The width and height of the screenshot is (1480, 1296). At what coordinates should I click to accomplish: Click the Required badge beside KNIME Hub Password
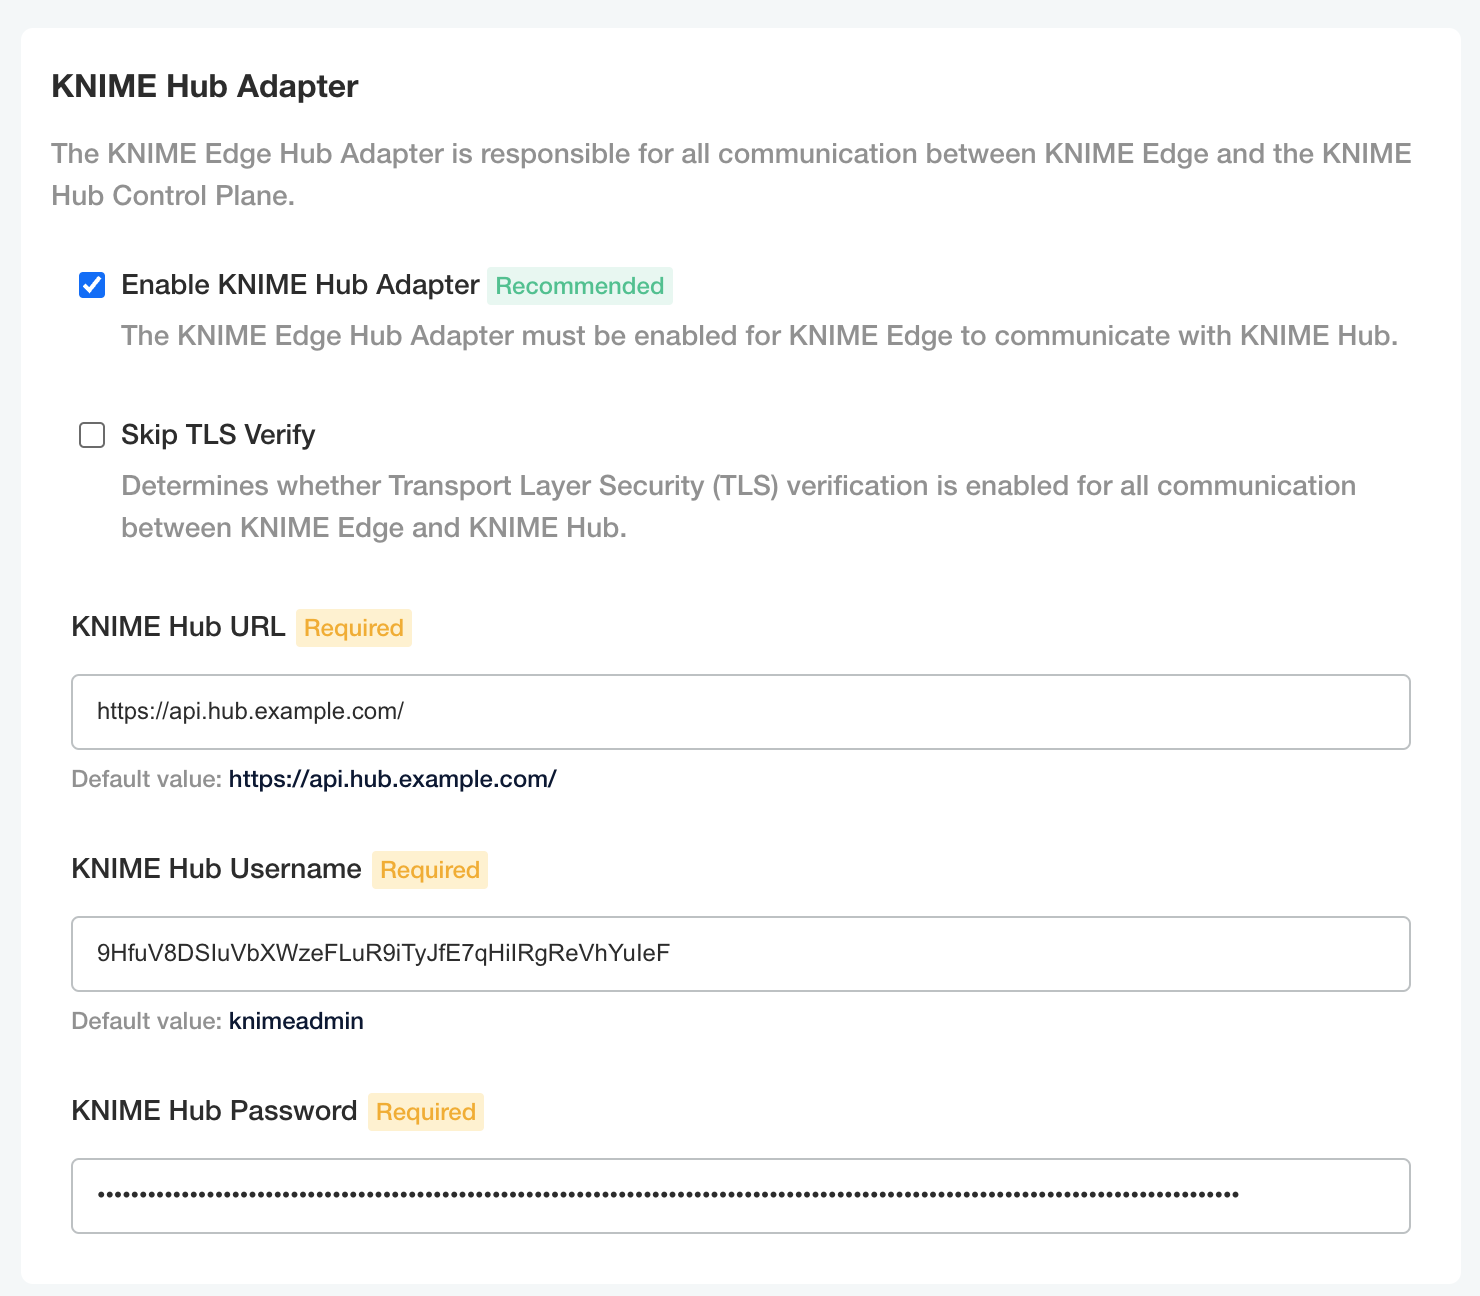(x=426, y=1112)
